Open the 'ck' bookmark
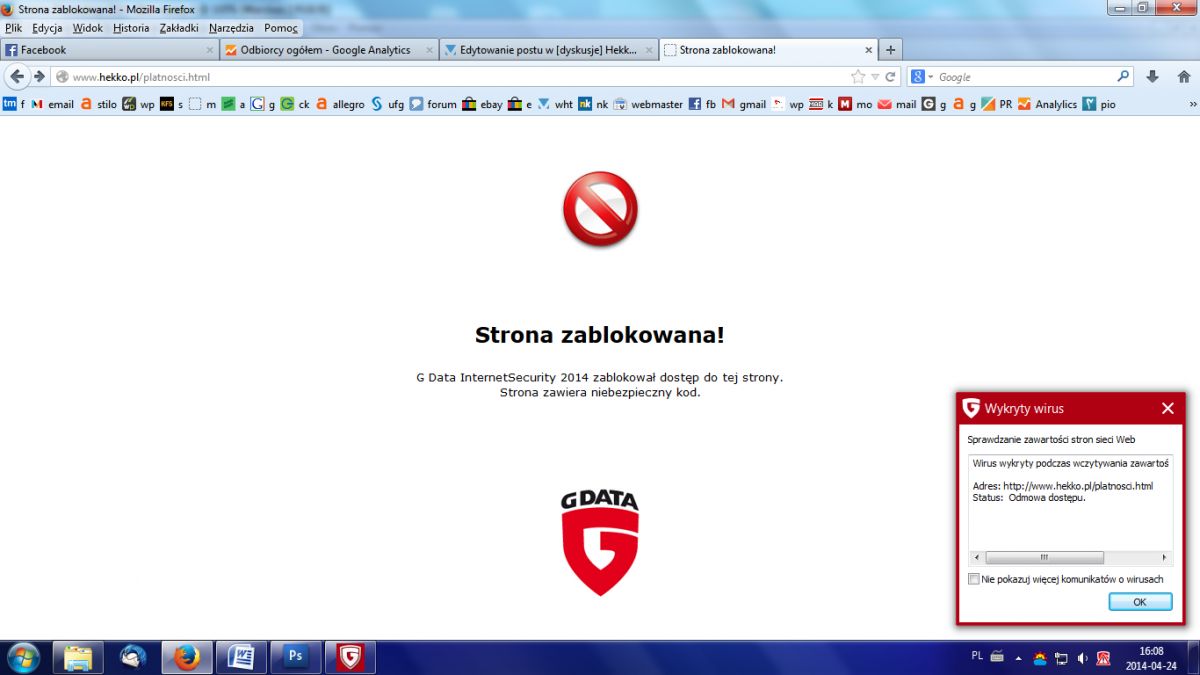This screenshot has width=1200, height=675. (x=295, y=104)
